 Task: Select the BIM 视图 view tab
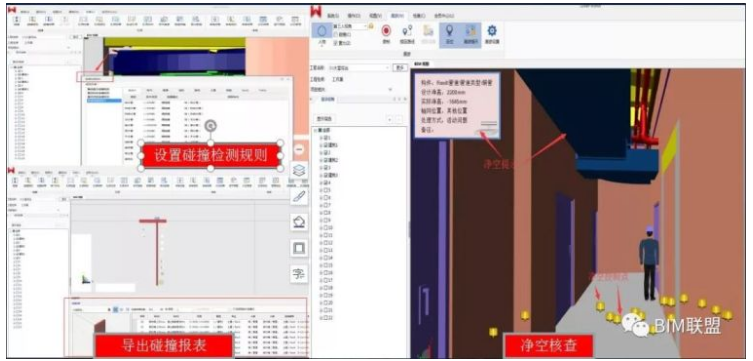[x=422, y=64]
